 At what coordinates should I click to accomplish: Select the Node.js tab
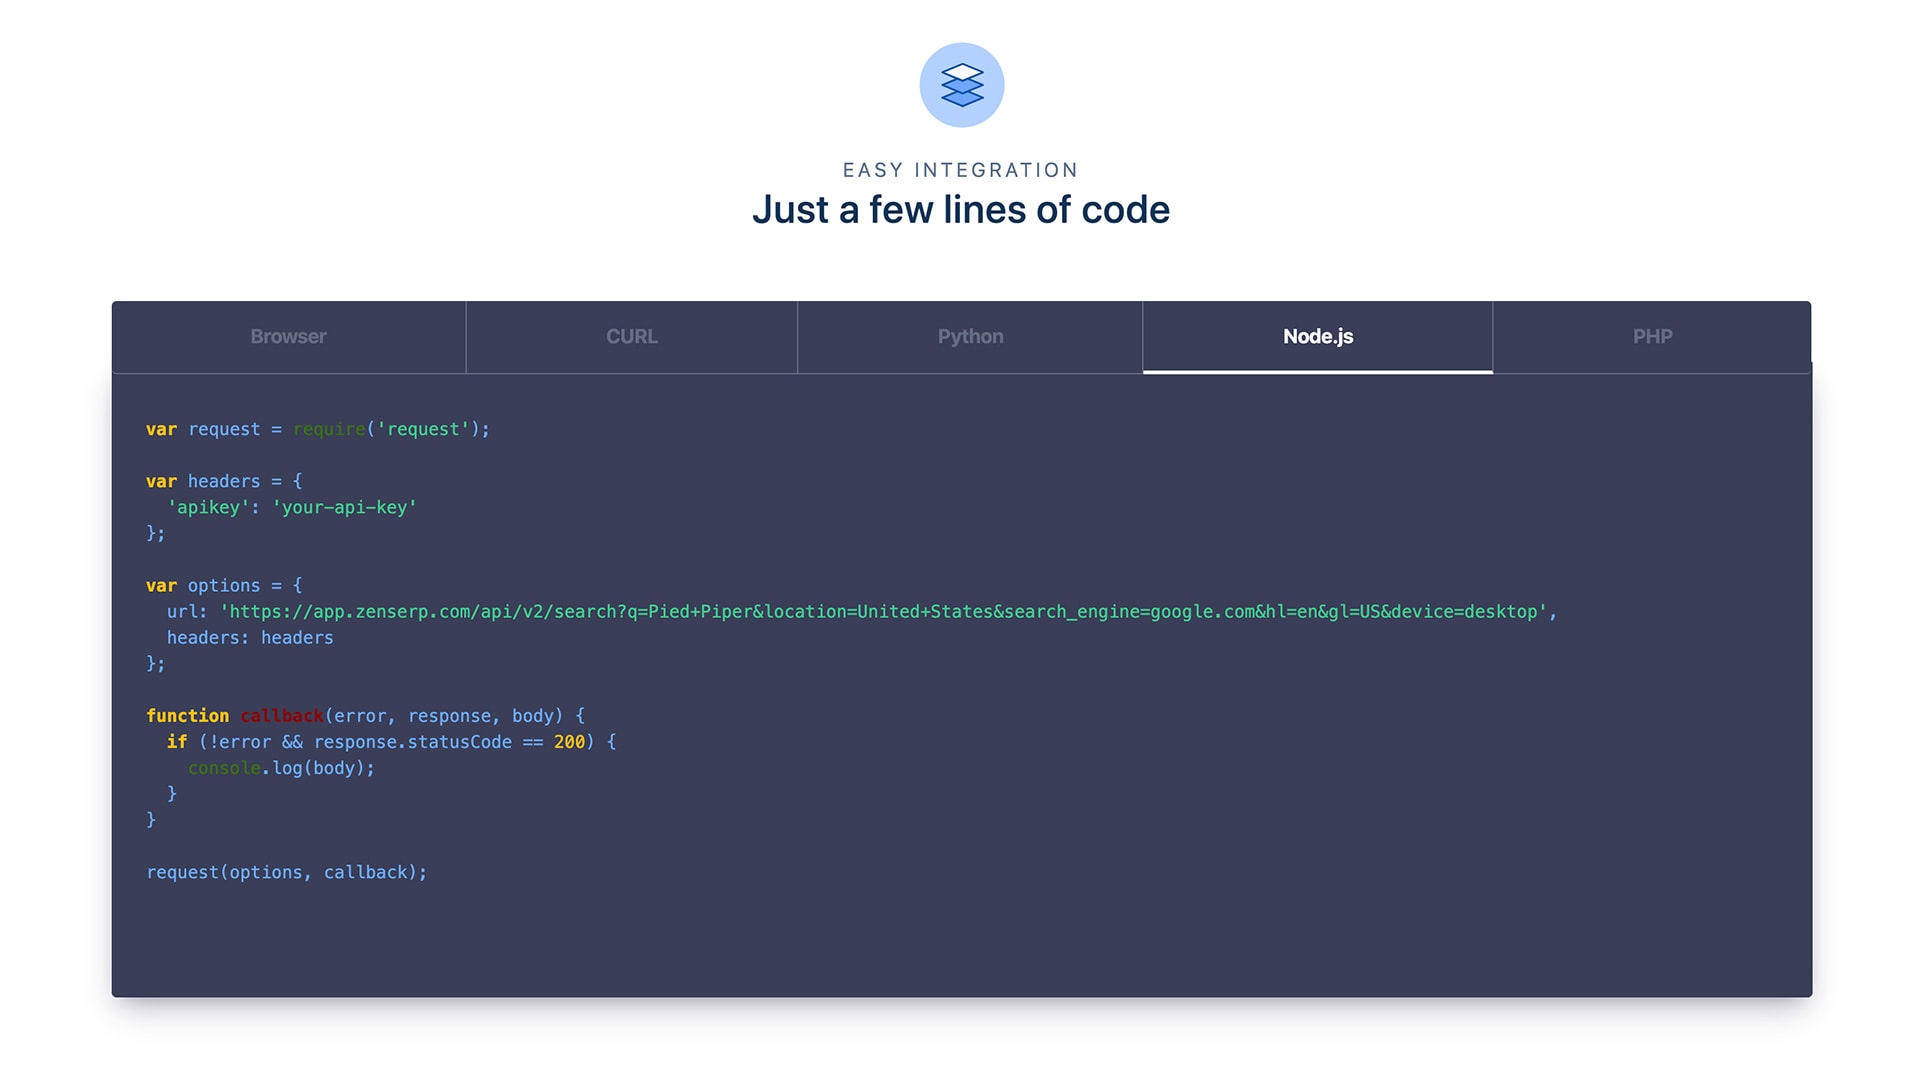pyautogui.click(x=1318, y=337)
